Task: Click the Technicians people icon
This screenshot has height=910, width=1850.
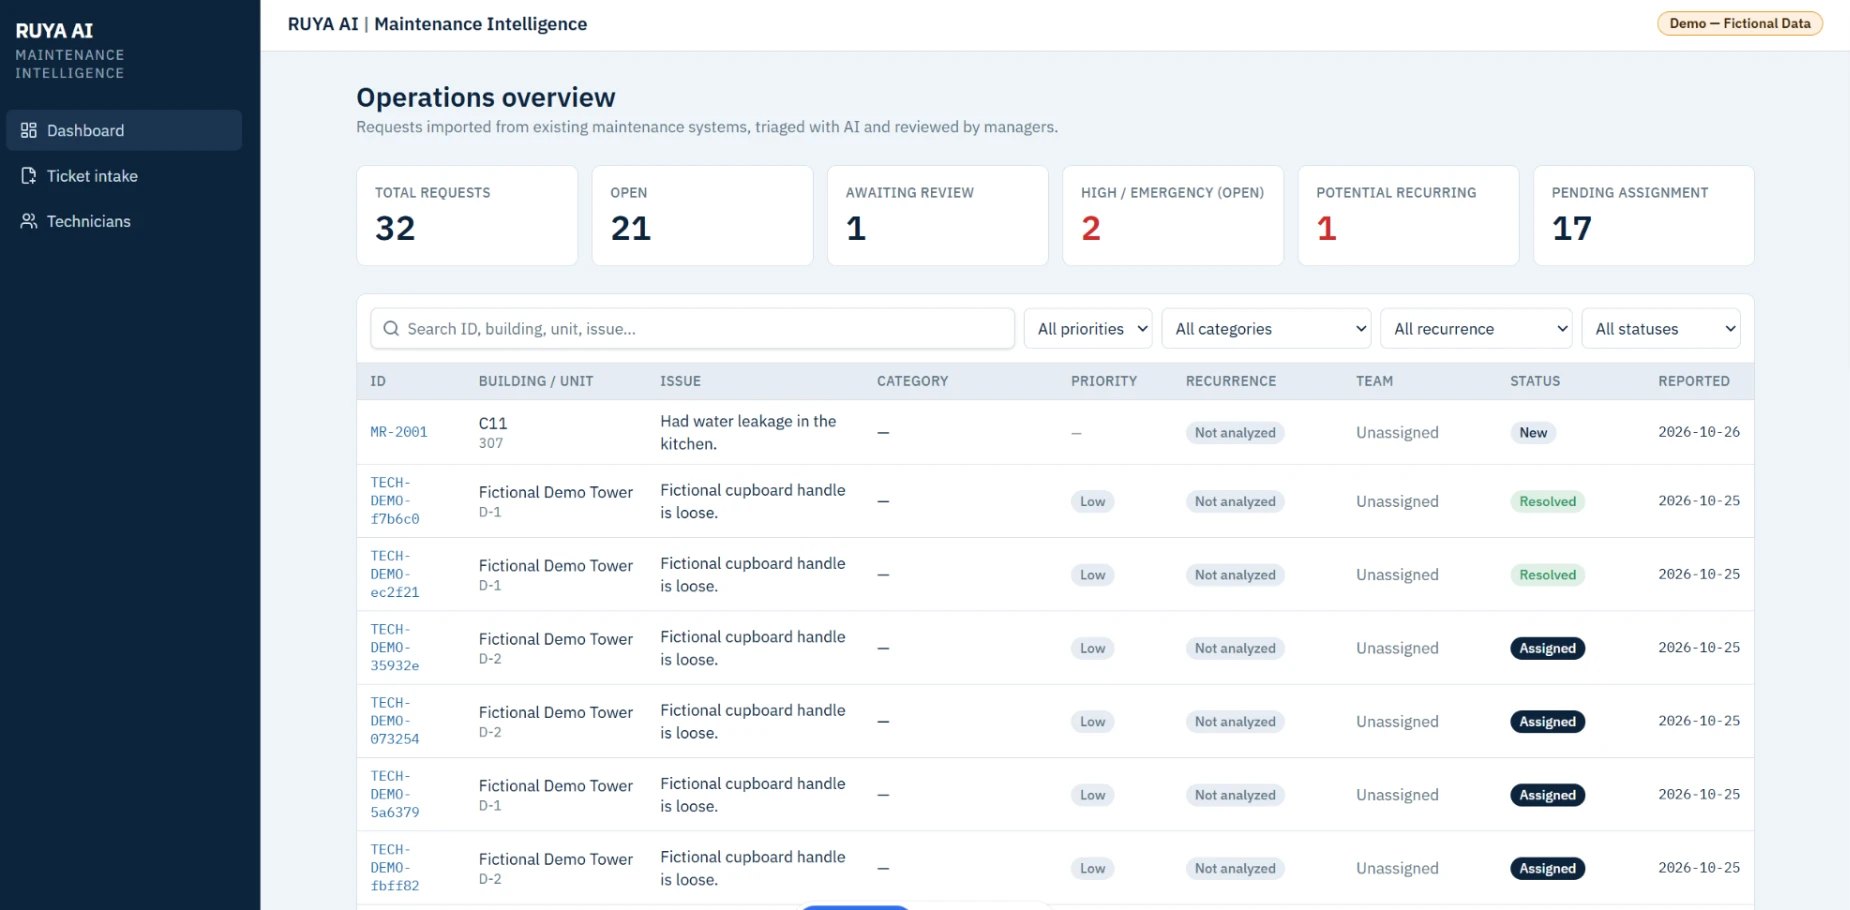Action: pos(29,221)
